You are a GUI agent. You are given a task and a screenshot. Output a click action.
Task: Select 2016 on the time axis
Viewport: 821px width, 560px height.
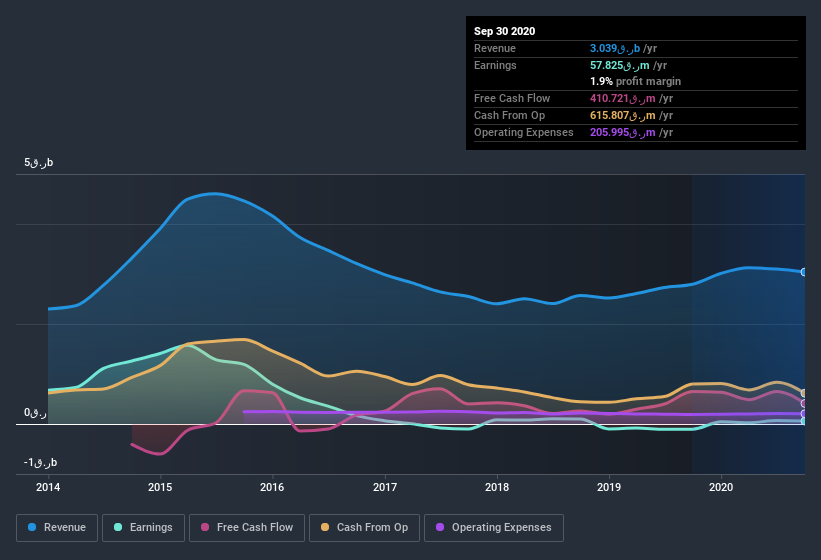pos(272,488)
